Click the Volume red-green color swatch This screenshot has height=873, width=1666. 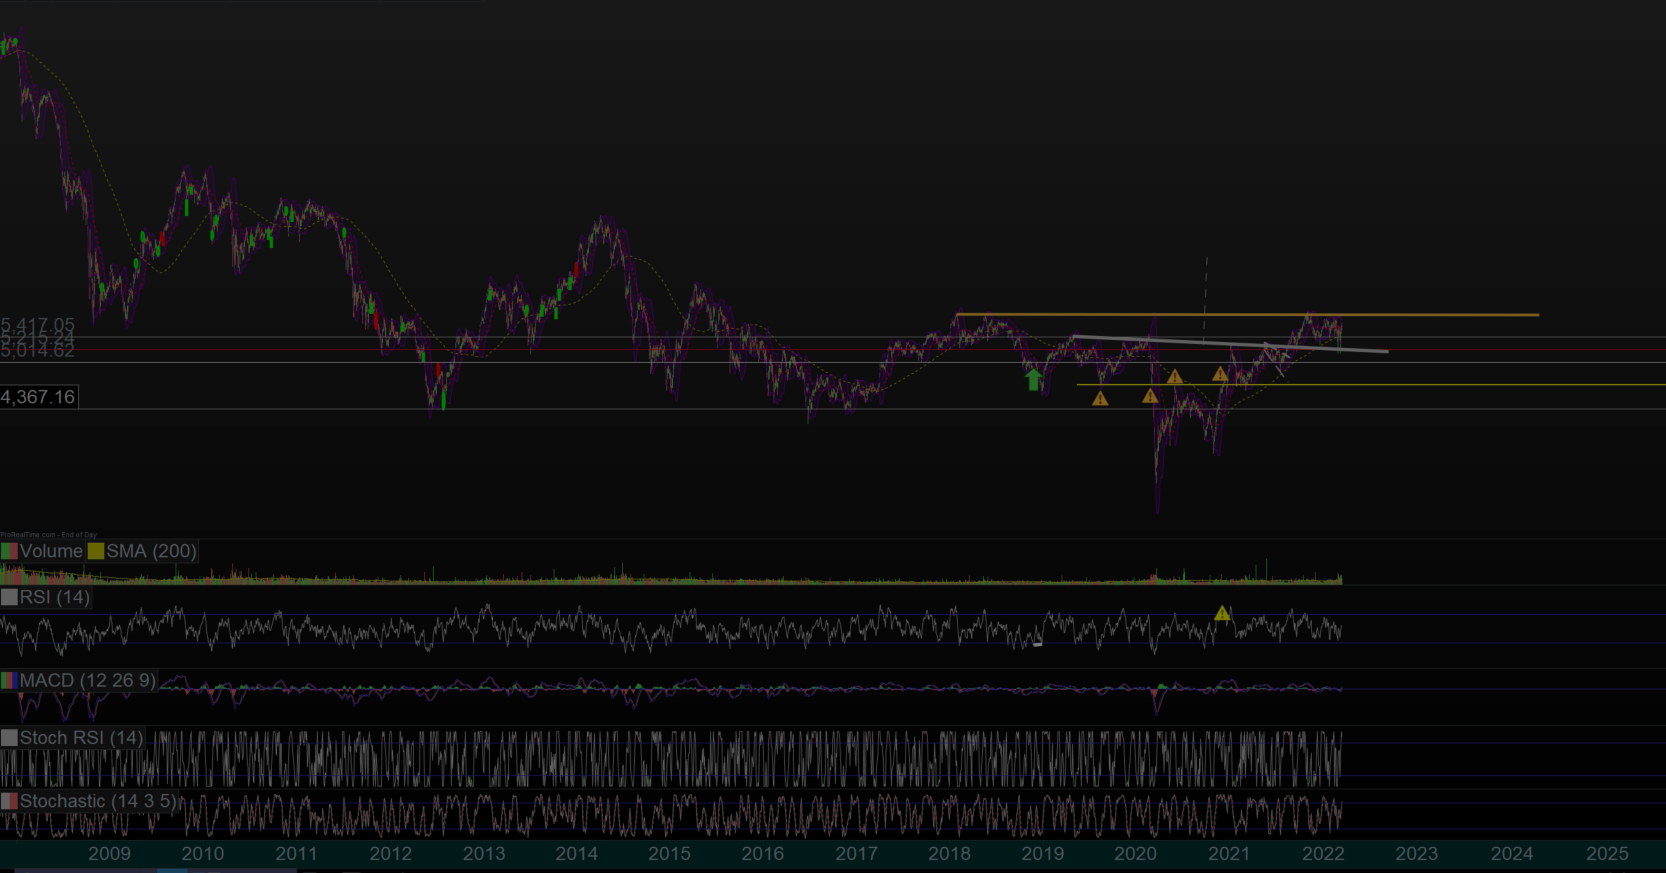10,551
